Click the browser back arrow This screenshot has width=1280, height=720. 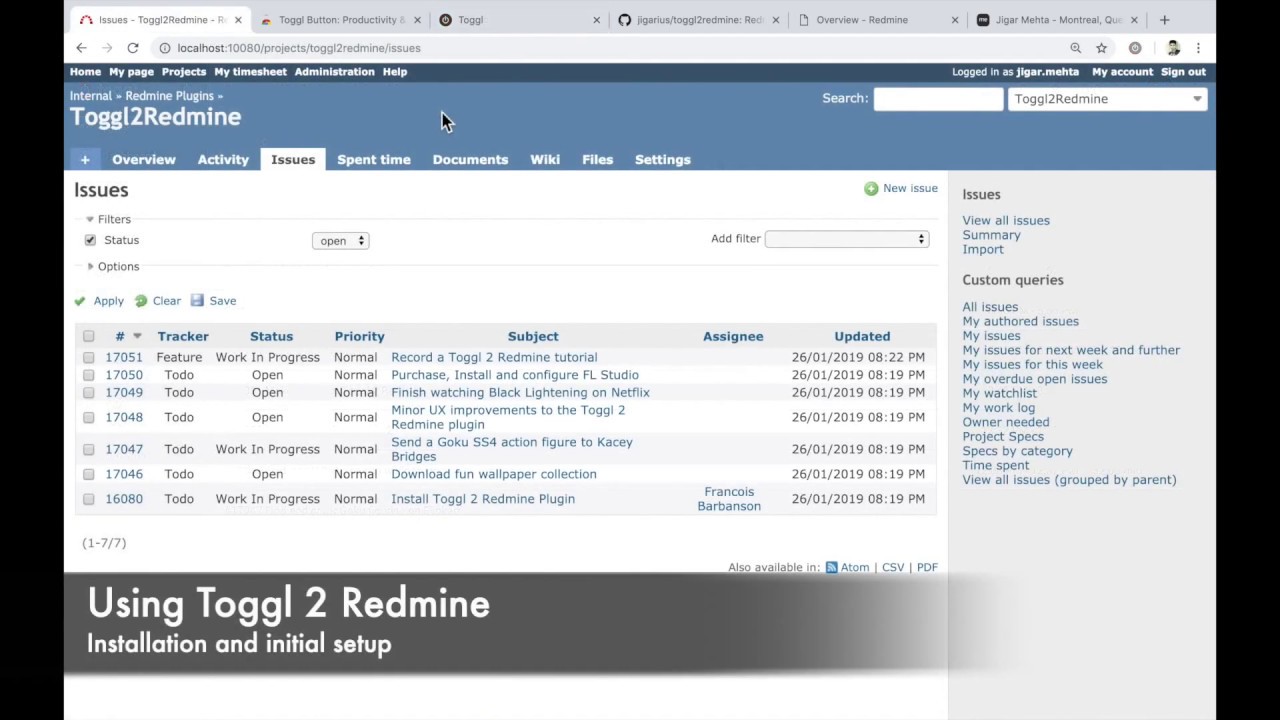(x=81, y=48)
